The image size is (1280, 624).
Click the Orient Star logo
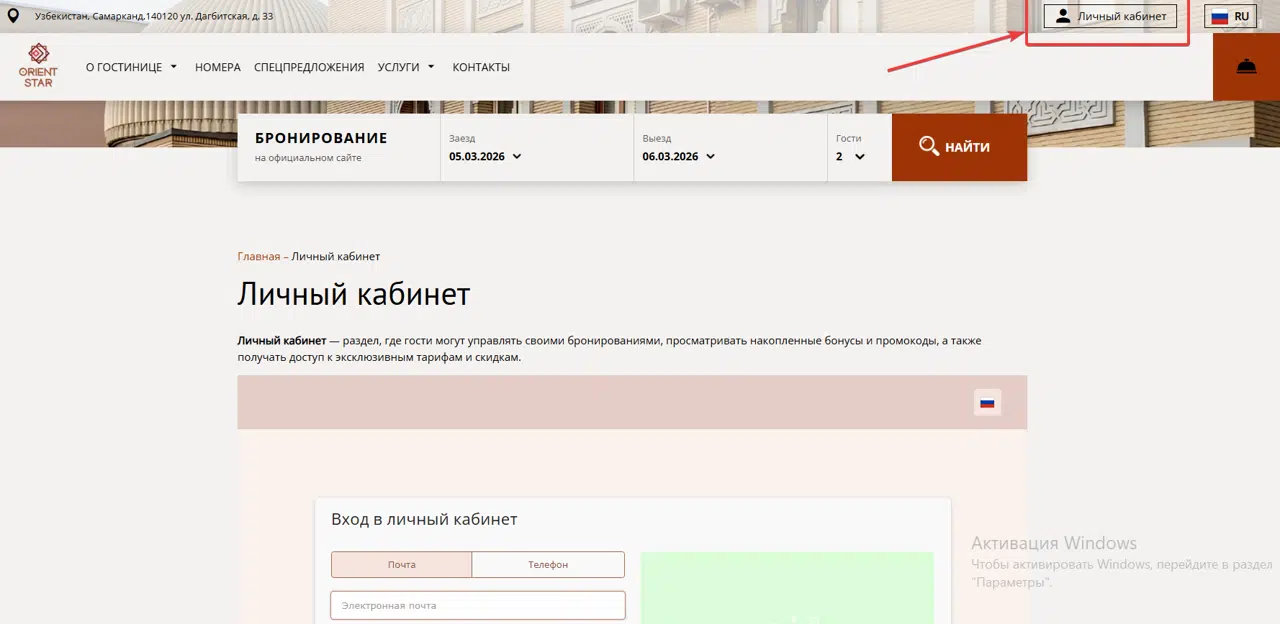click(38, 65)
